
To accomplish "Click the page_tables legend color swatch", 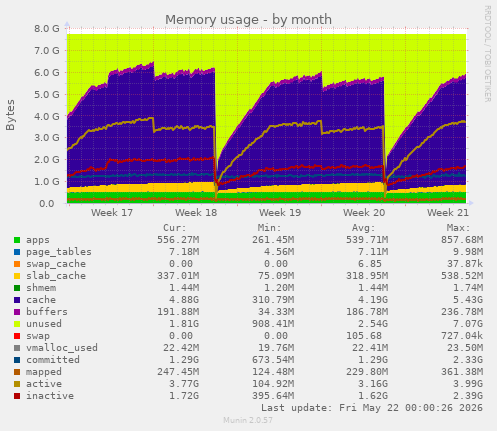I will 17,252.
